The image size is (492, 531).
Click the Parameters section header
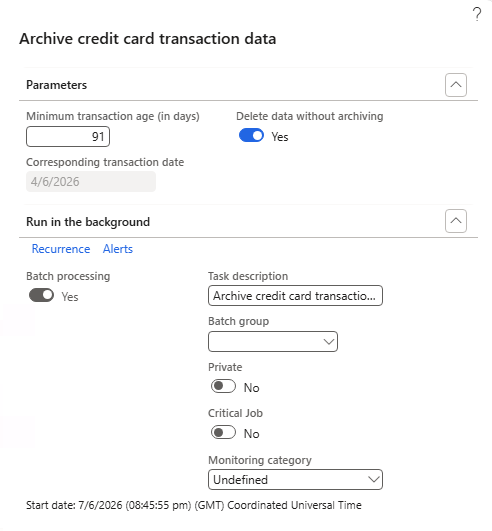(57, 85)
